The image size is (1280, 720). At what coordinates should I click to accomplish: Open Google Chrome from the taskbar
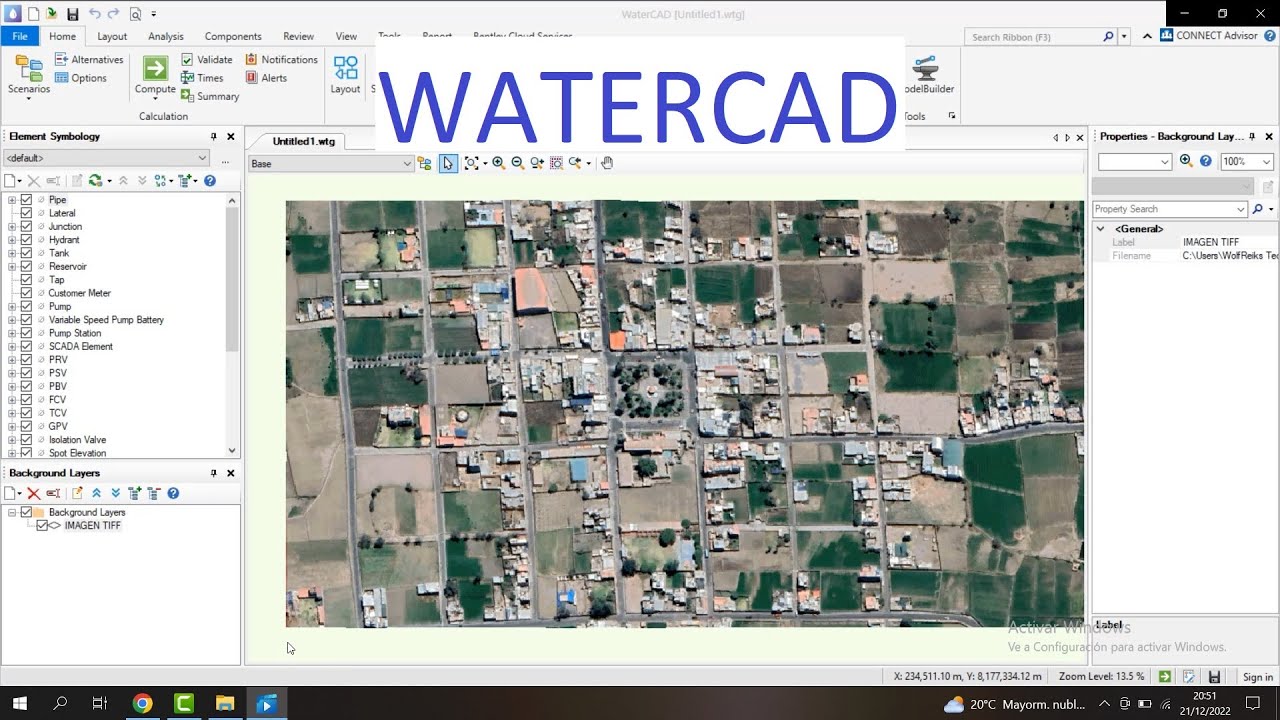pyautogui.click(x=142, y=704)
